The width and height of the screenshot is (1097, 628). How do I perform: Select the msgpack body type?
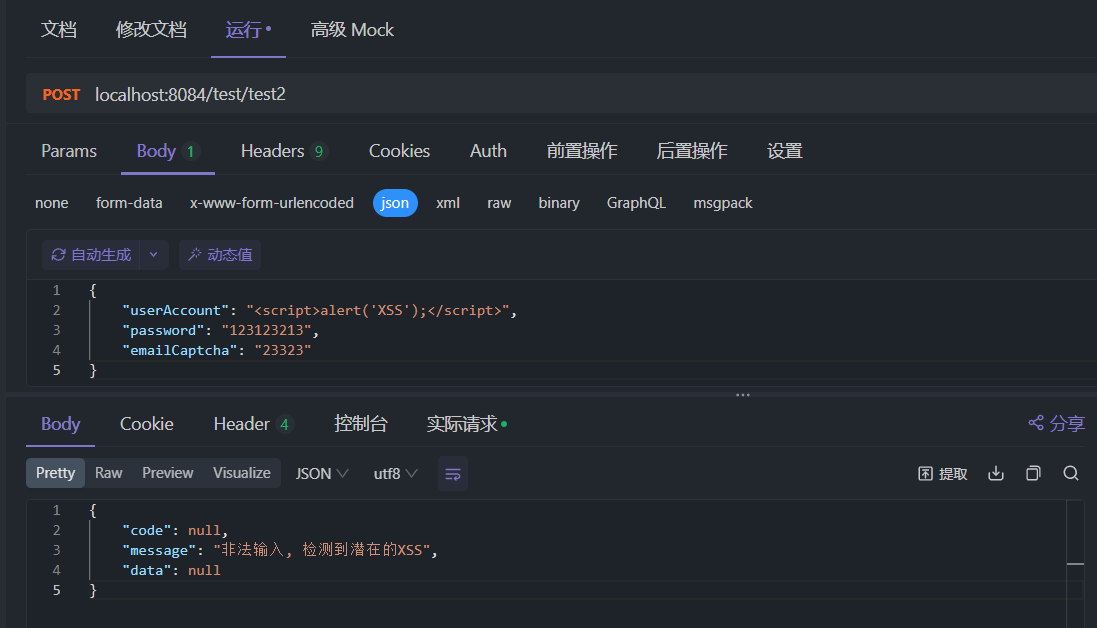723,203
